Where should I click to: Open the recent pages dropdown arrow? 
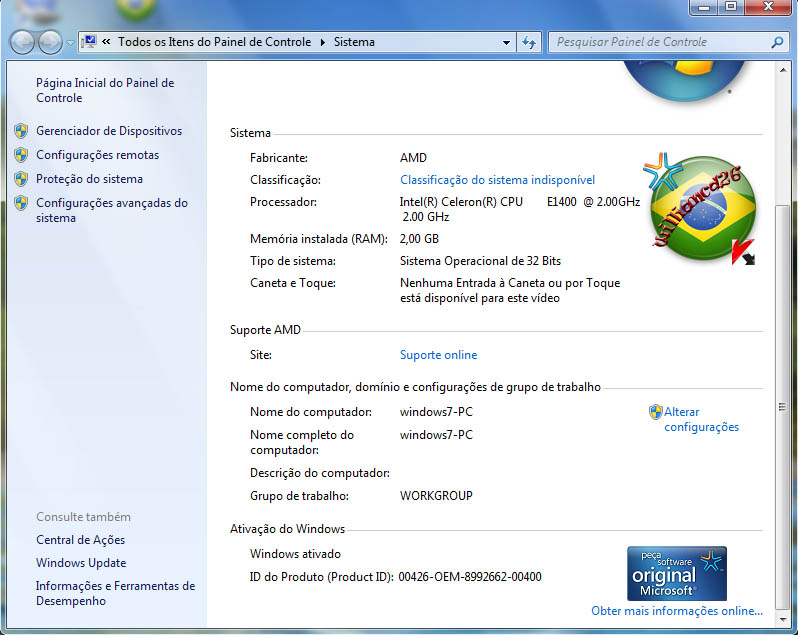70,43
